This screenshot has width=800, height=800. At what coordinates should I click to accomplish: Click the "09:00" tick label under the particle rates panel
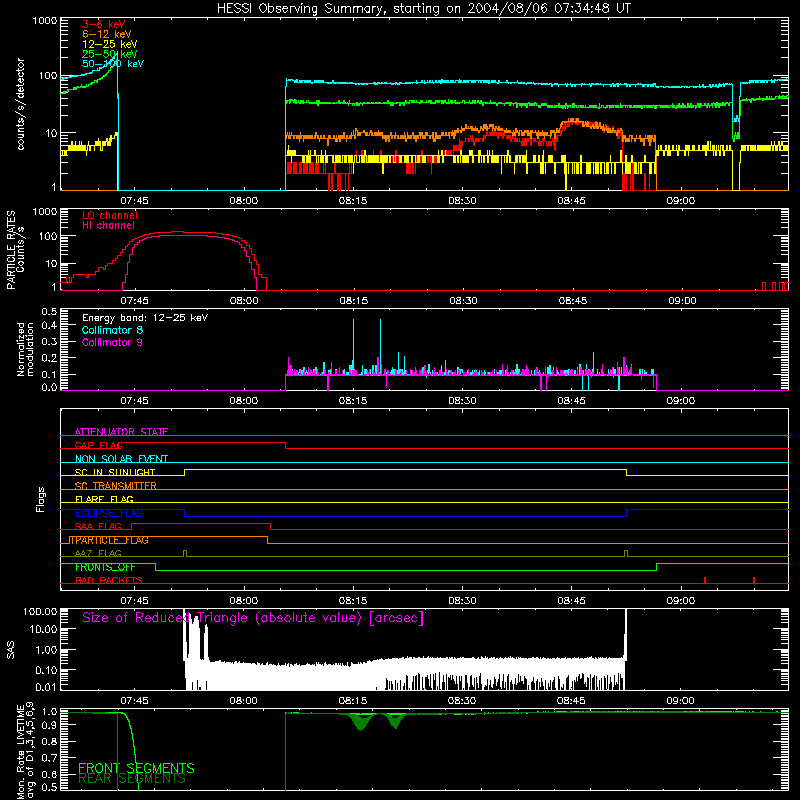pyautogui.click(x=682, y=301)
